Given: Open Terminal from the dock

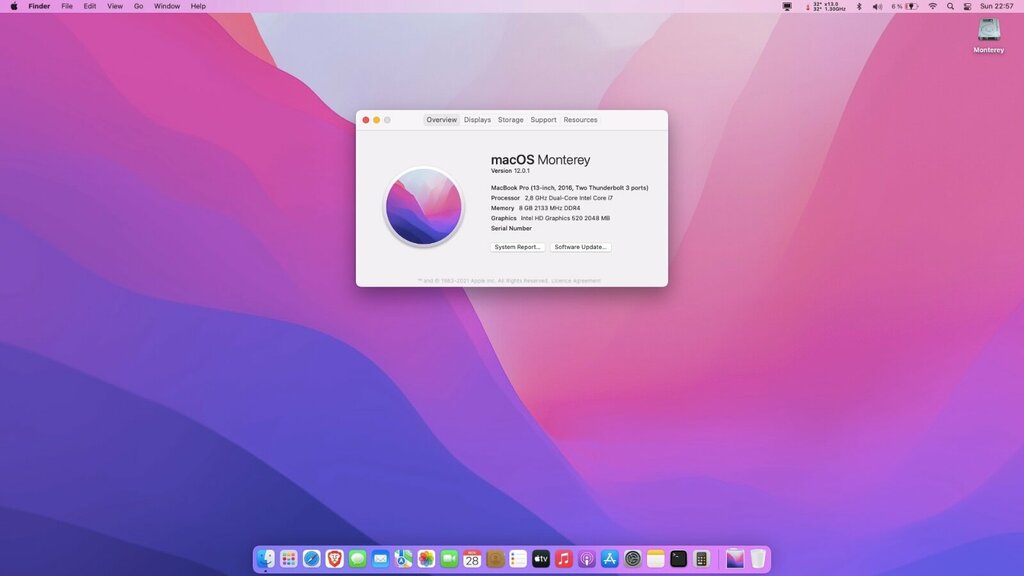Looking at the screenshot, I should coord(679,559).
